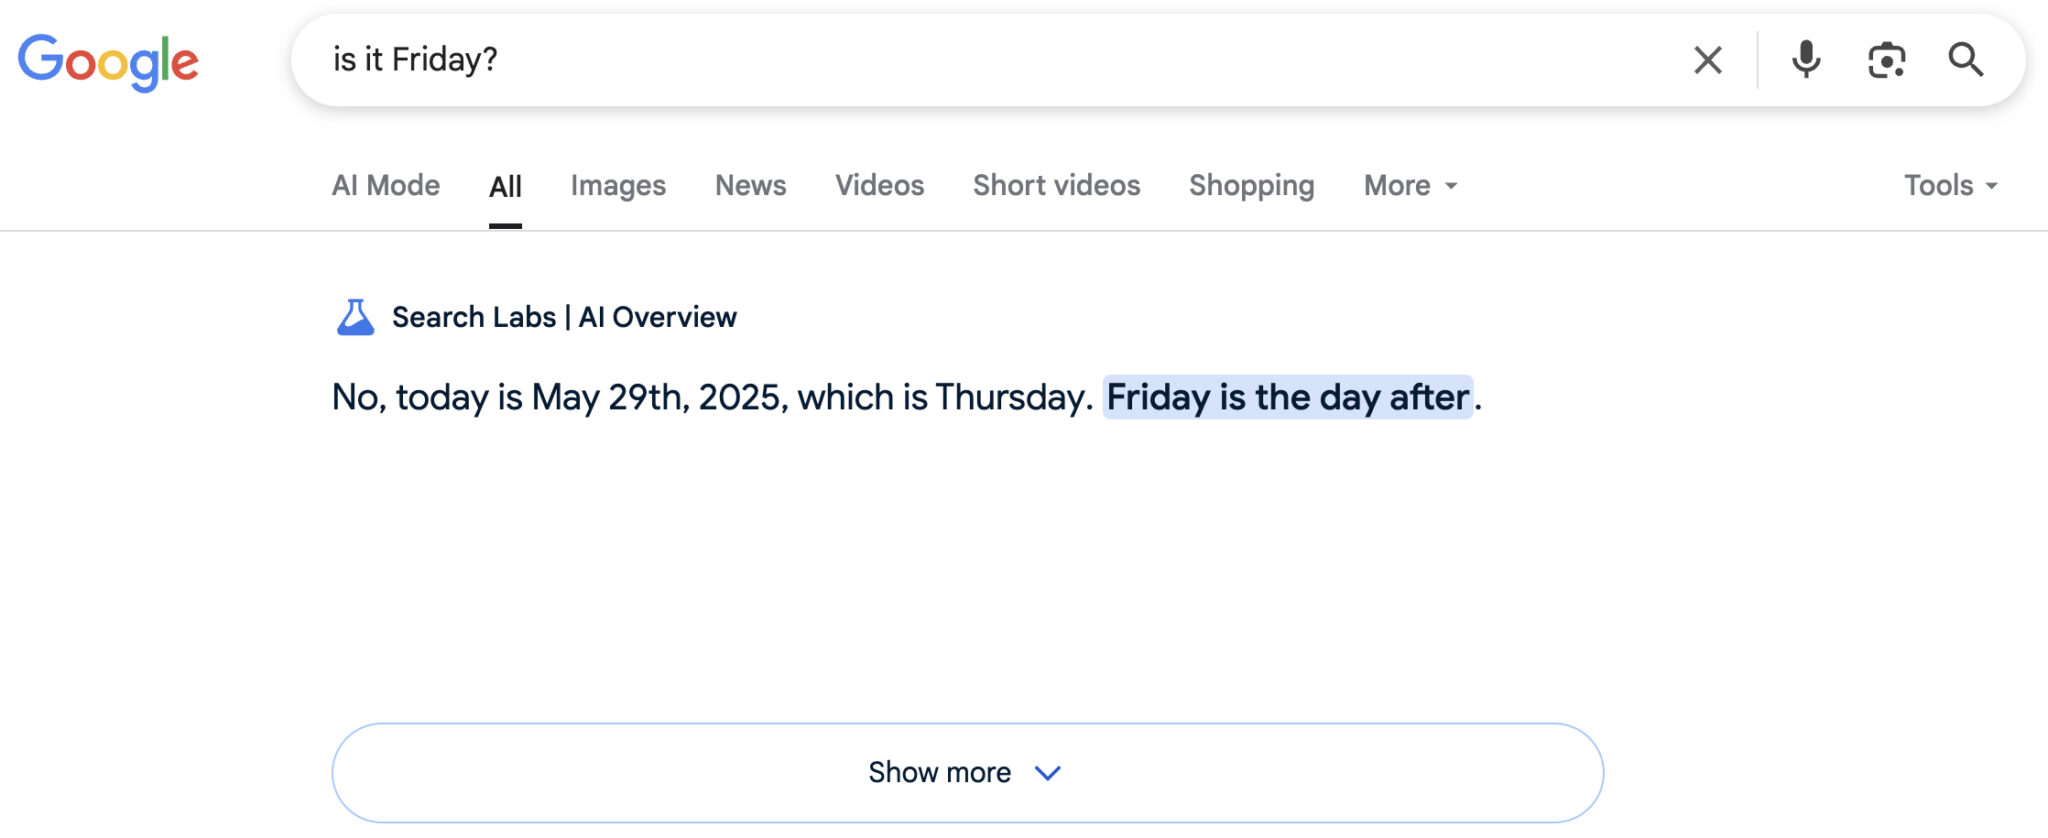Open Google Lens image search icon
The image size is (2048, 838).
coord(1886,60)
